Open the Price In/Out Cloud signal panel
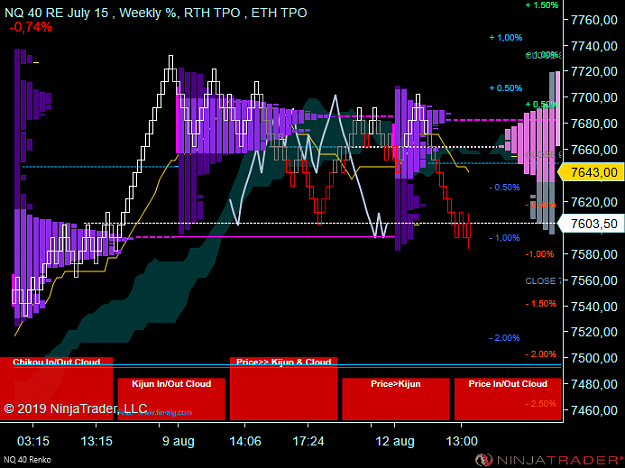Image resolution: width=625 pixels, height=468 pixels. [508, 399]
